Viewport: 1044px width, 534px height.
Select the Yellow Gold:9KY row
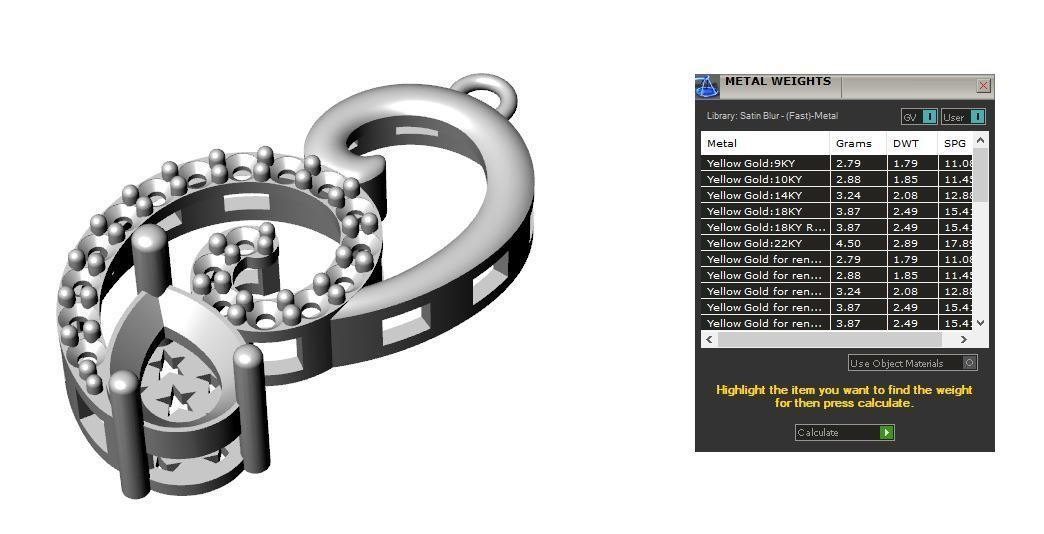(837, 163)
